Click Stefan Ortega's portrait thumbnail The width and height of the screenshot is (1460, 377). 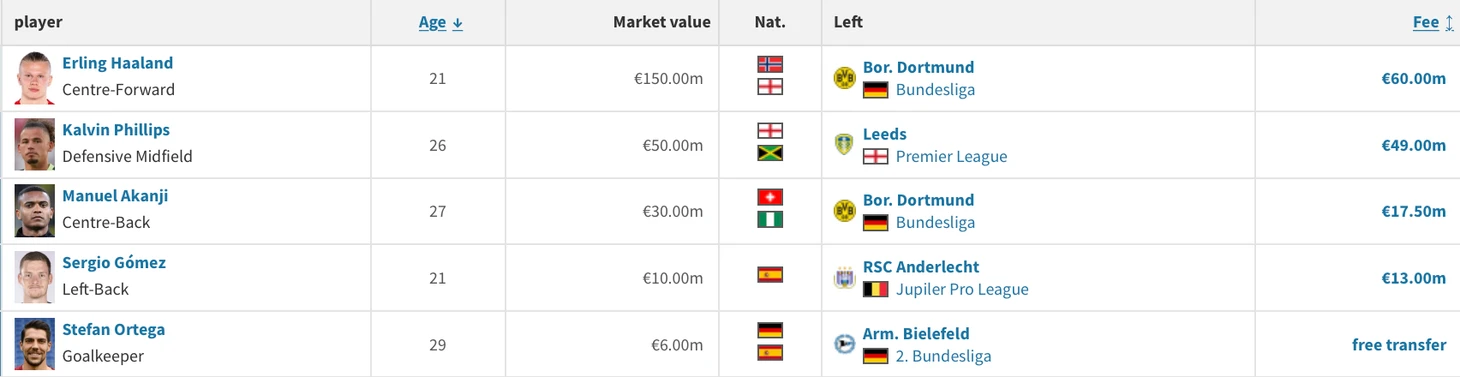34,344
